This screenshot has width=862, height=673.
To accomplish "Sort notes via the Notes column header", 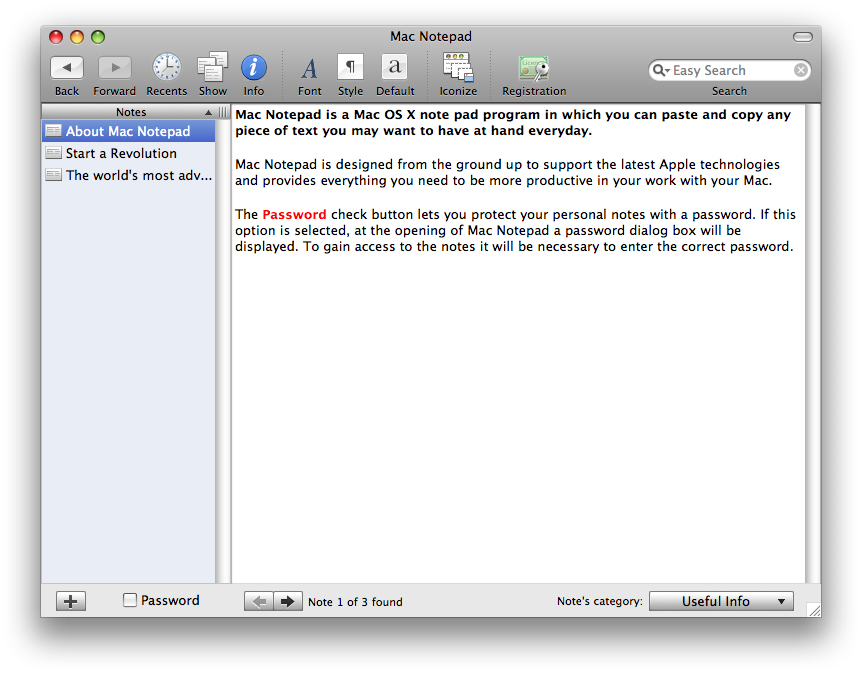I will tap(130, 112).
